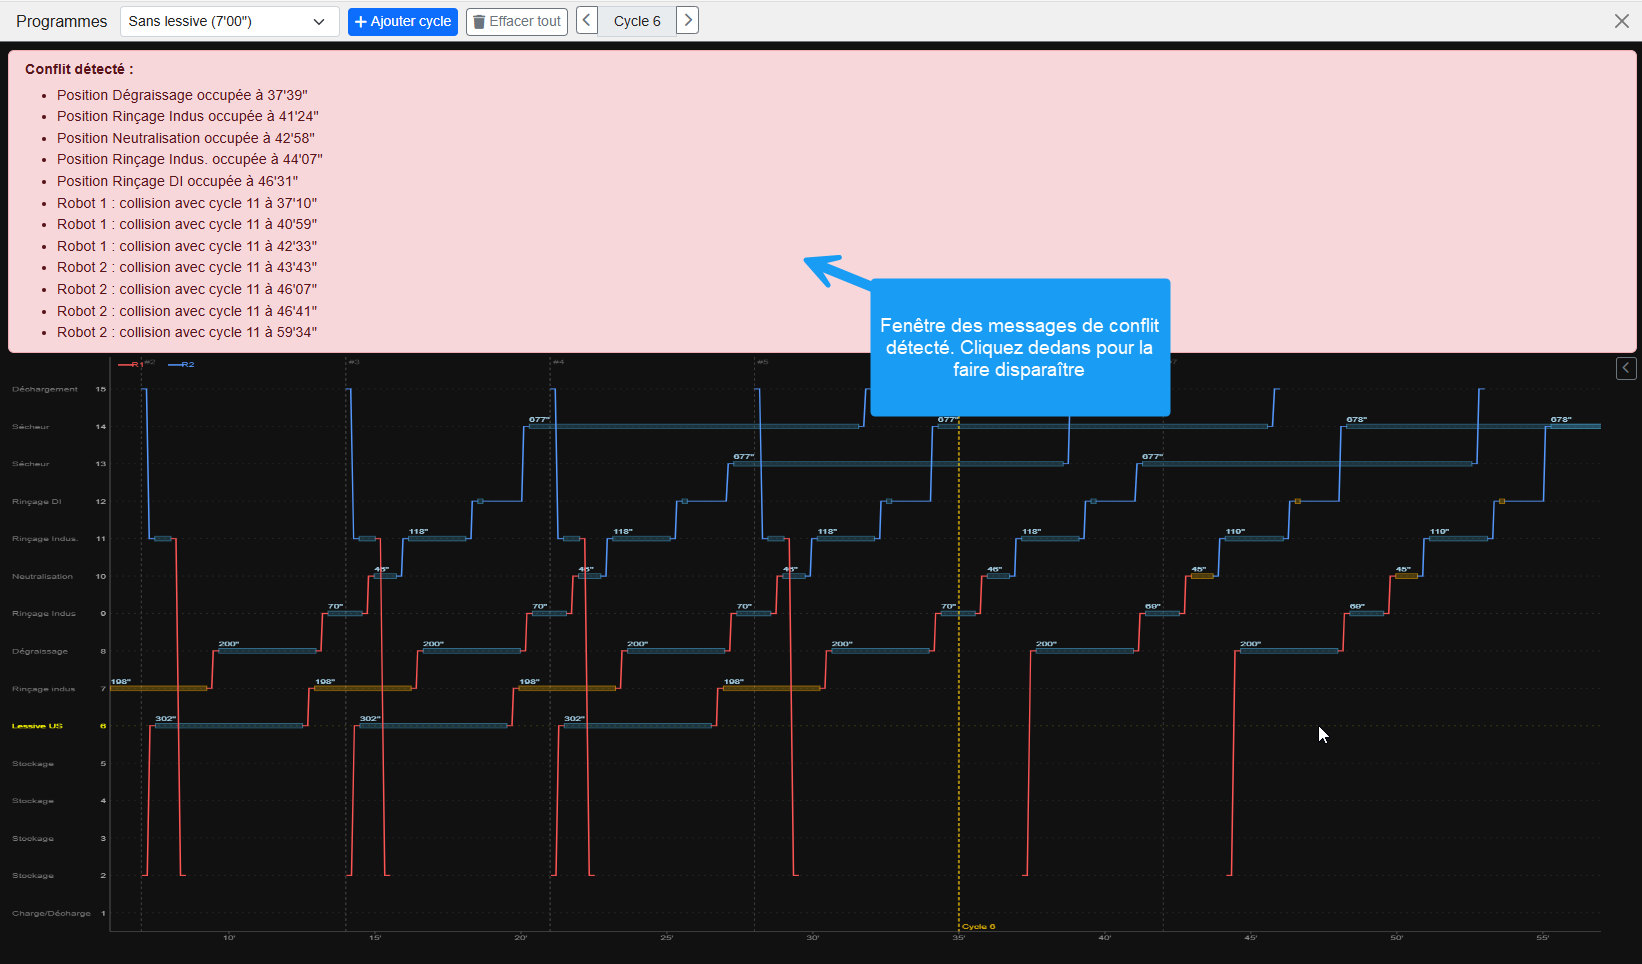
Task: Go to the previous cycle with left chevron
Action: (x=587, y=21)
